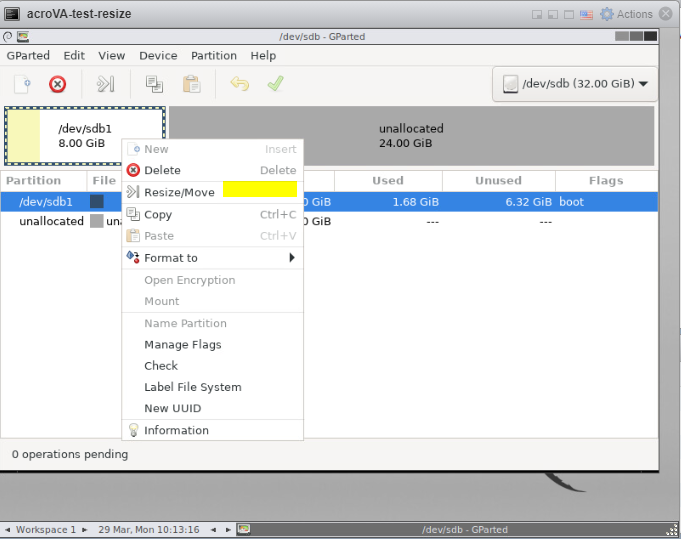Image resolution: width=681 pixels, height=539 pixels.
Task: Choose Check in the context menu
Action: pyautogui.click(x=212, y=366)
